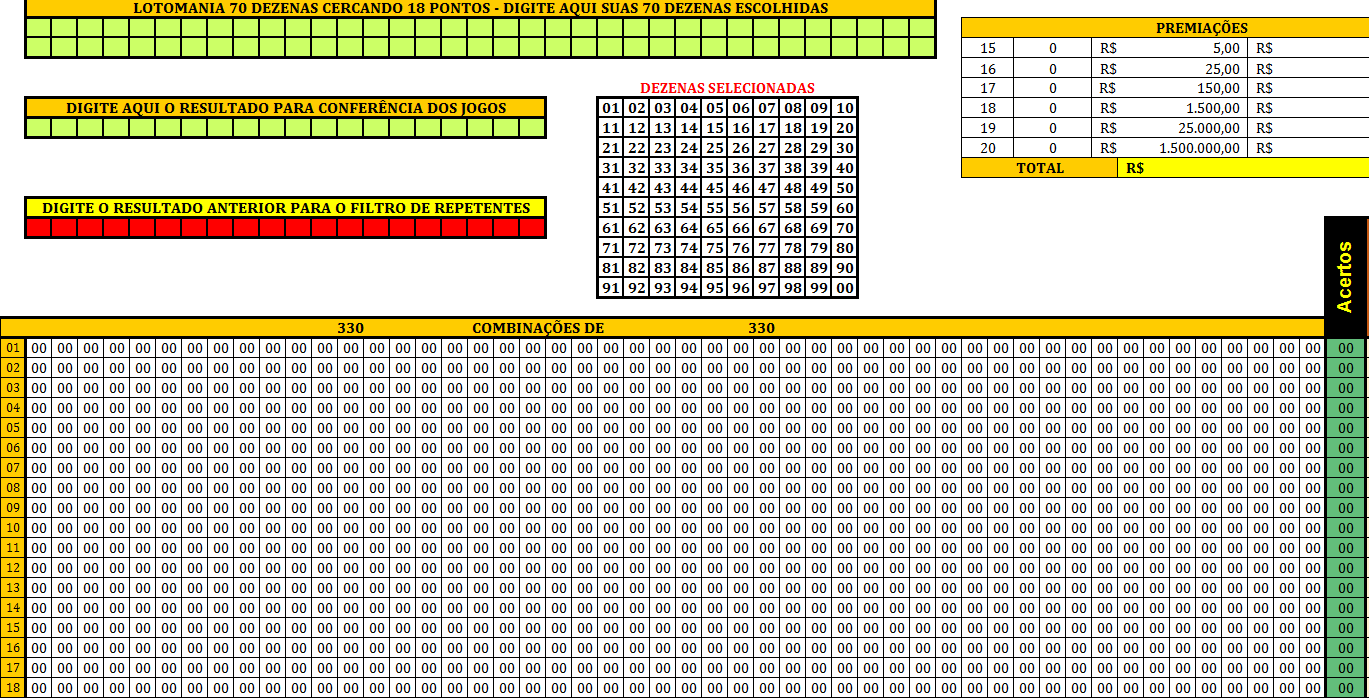Click the orange row label 14 of combinations table

click(x=13, y=608)
